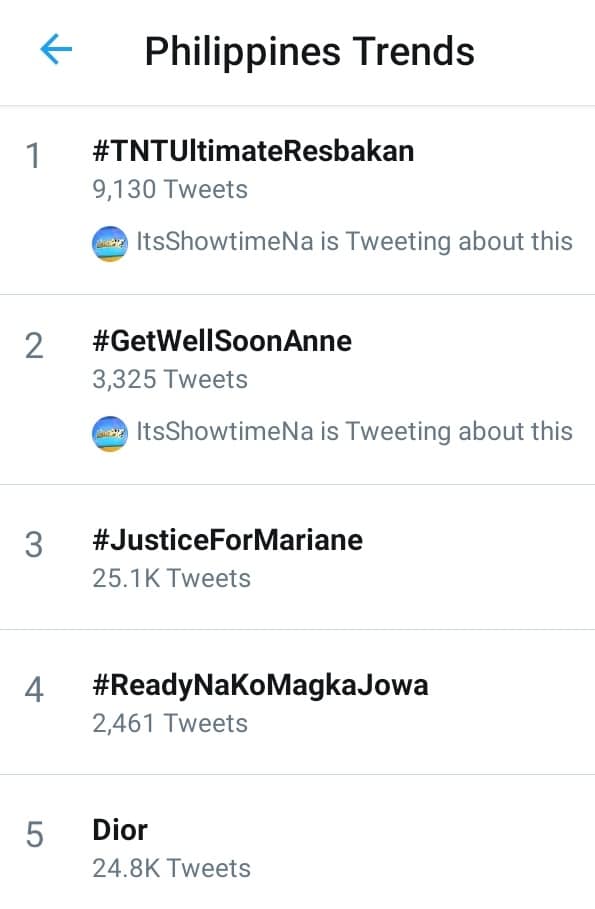Open the #TNTUltimateResbakan trend

click(x=253, y=151)
